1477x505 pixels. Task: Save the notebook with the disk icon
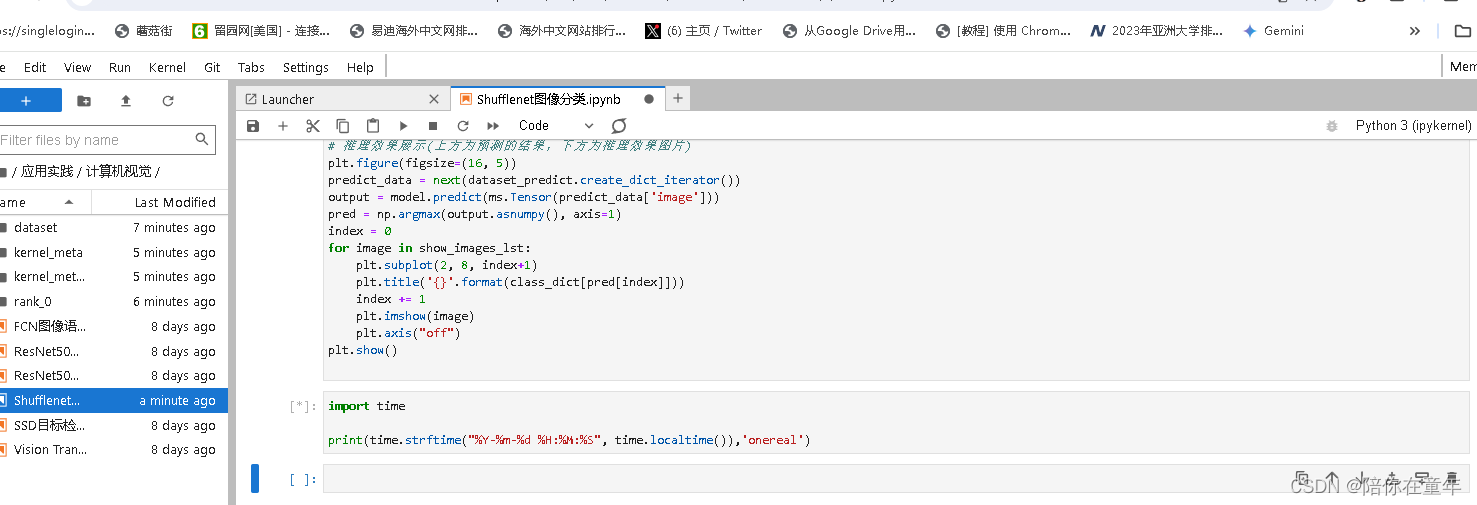[x=253, y=126]
